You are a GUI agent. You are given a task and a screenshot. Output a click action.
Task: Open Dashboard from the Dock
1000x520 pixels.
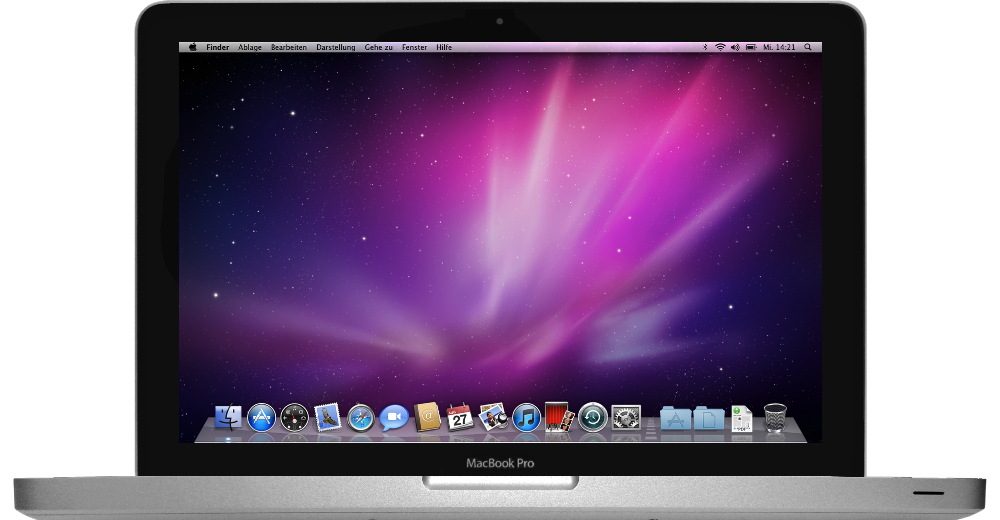[x=294, y=418]
